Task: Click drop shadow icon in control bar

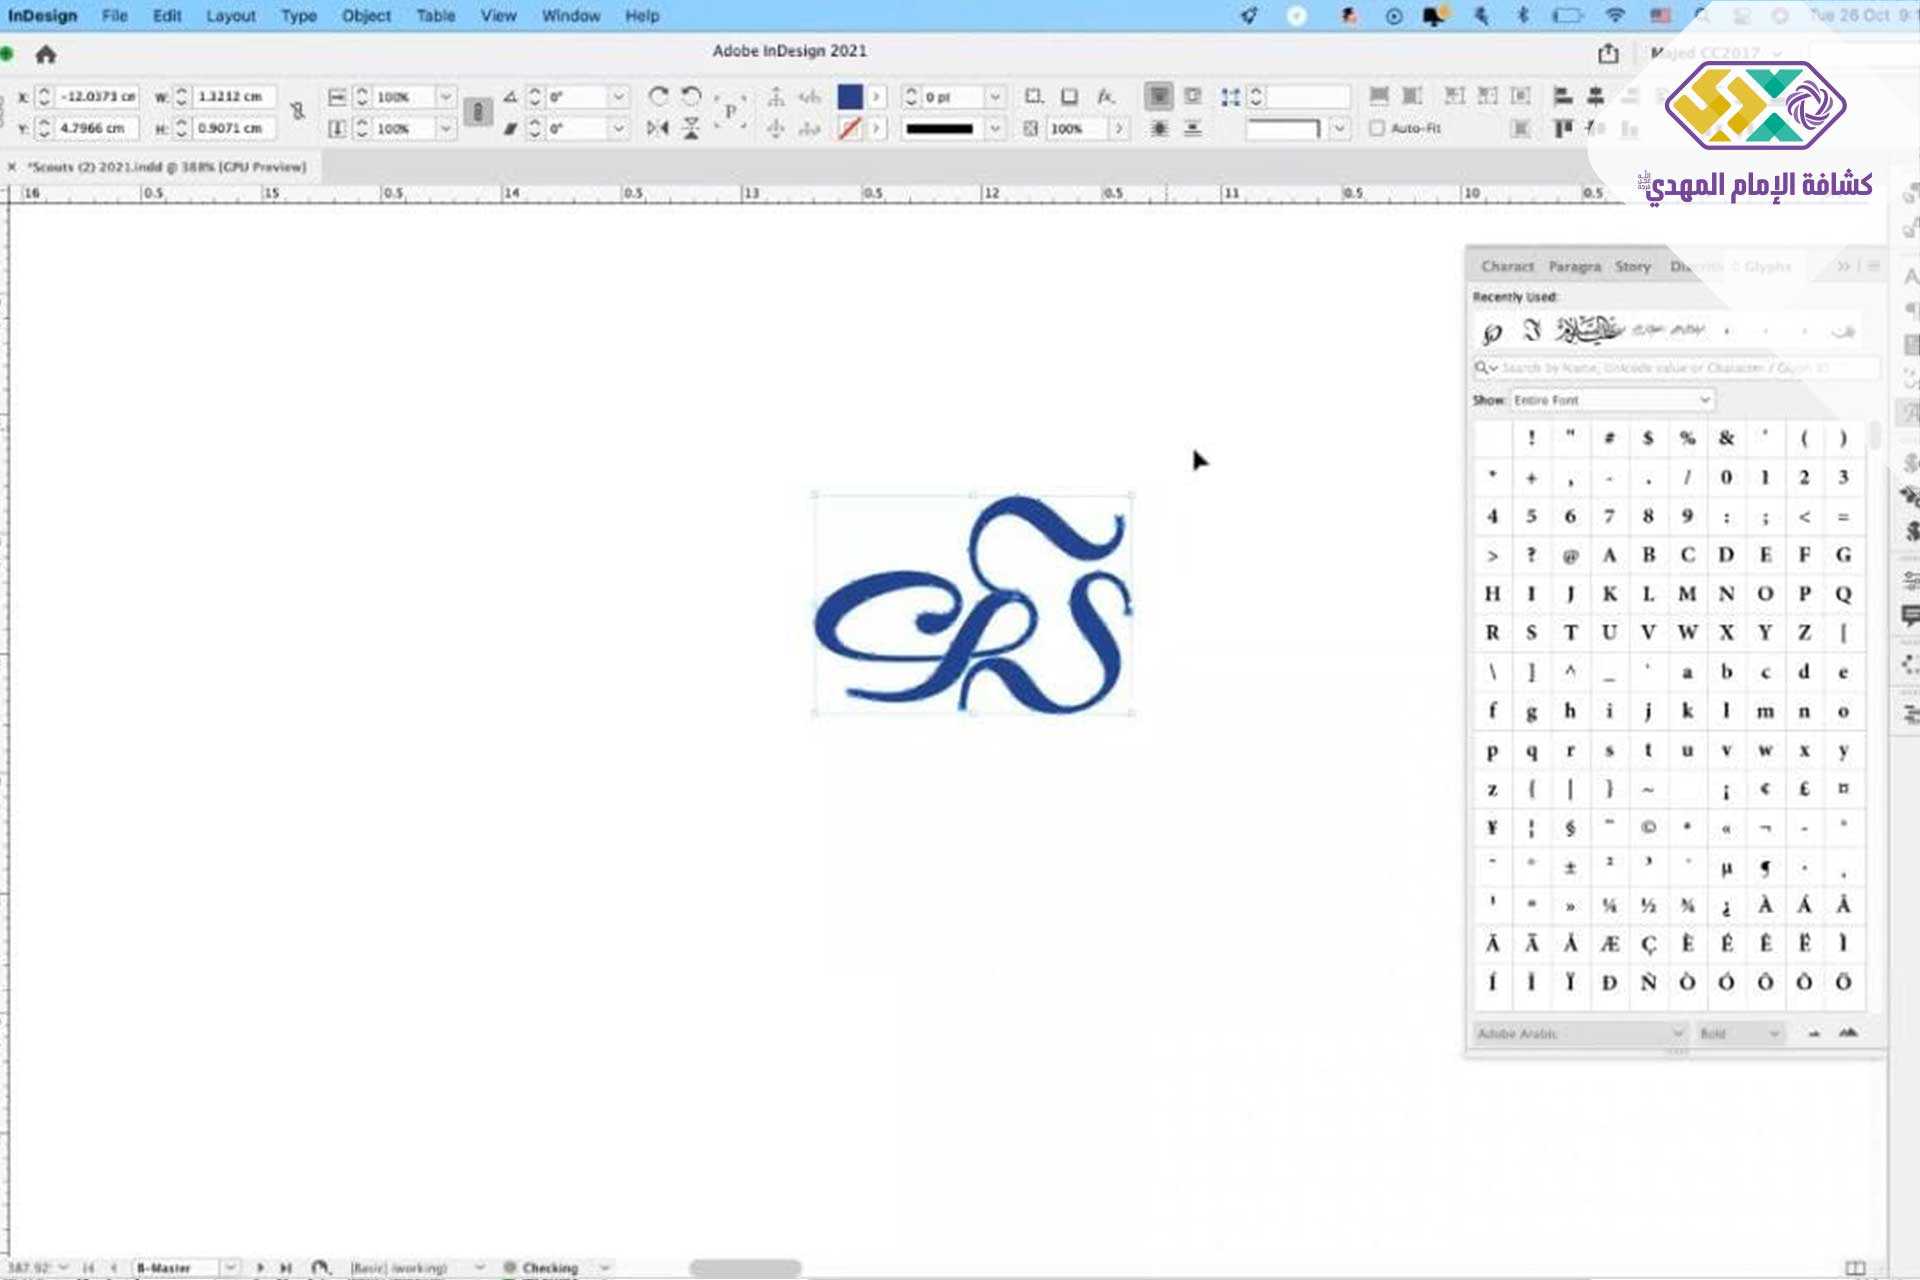Action: 1069,96
